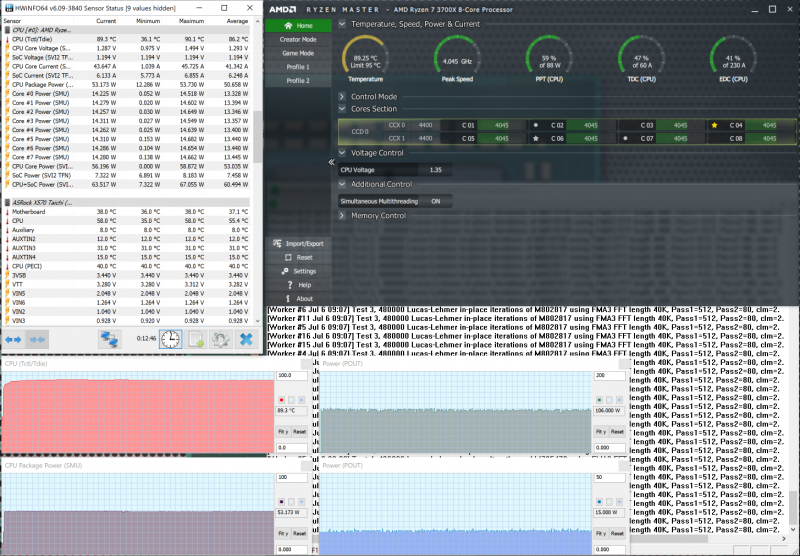
Task: Open Ryzen Master Settings
Action: (x=298, y=271)
